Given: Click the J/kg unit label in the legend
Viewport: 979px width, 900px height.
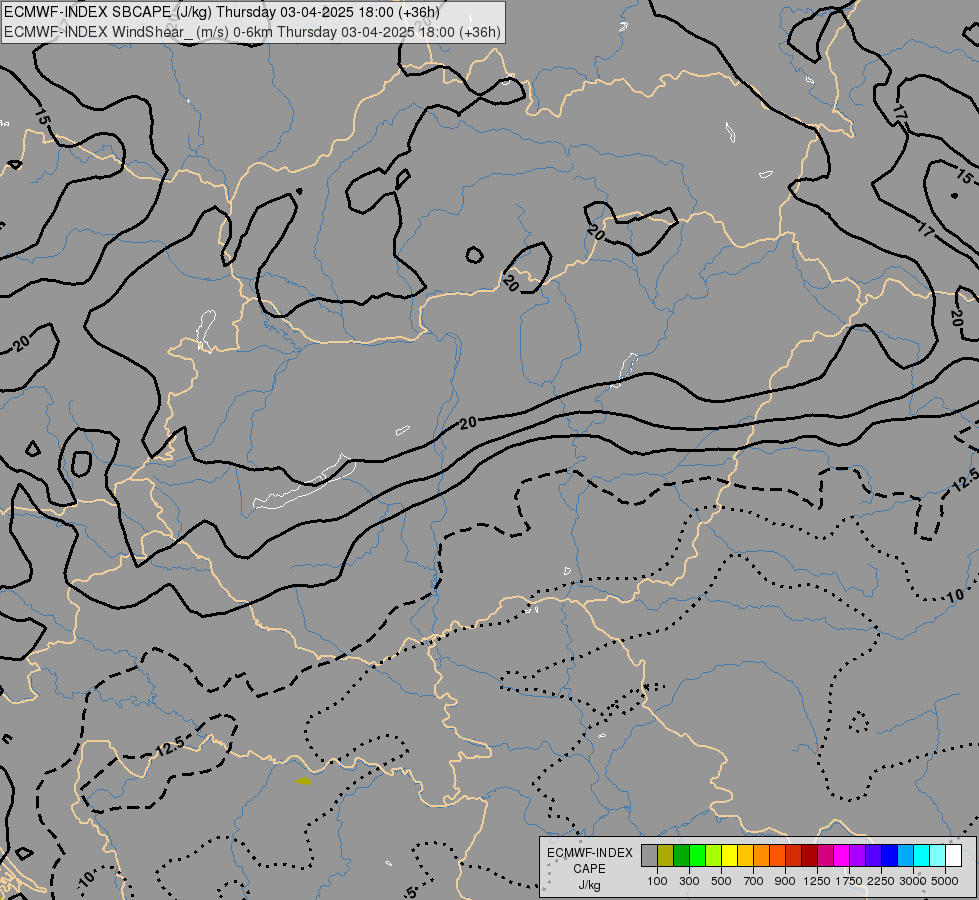Looking at the screenshot, I should pyautogui.click(x=589, y=886).
